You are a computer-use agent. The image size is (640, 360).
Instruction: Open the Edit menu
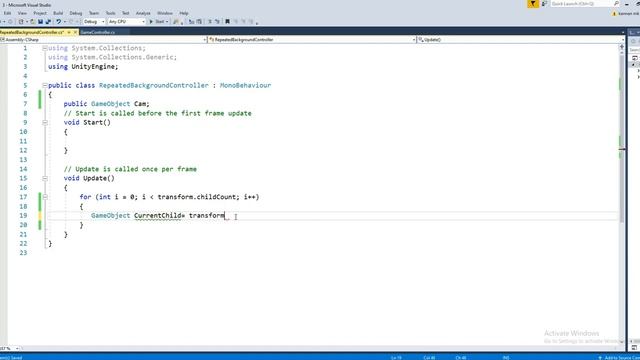[x=7, y=13]
